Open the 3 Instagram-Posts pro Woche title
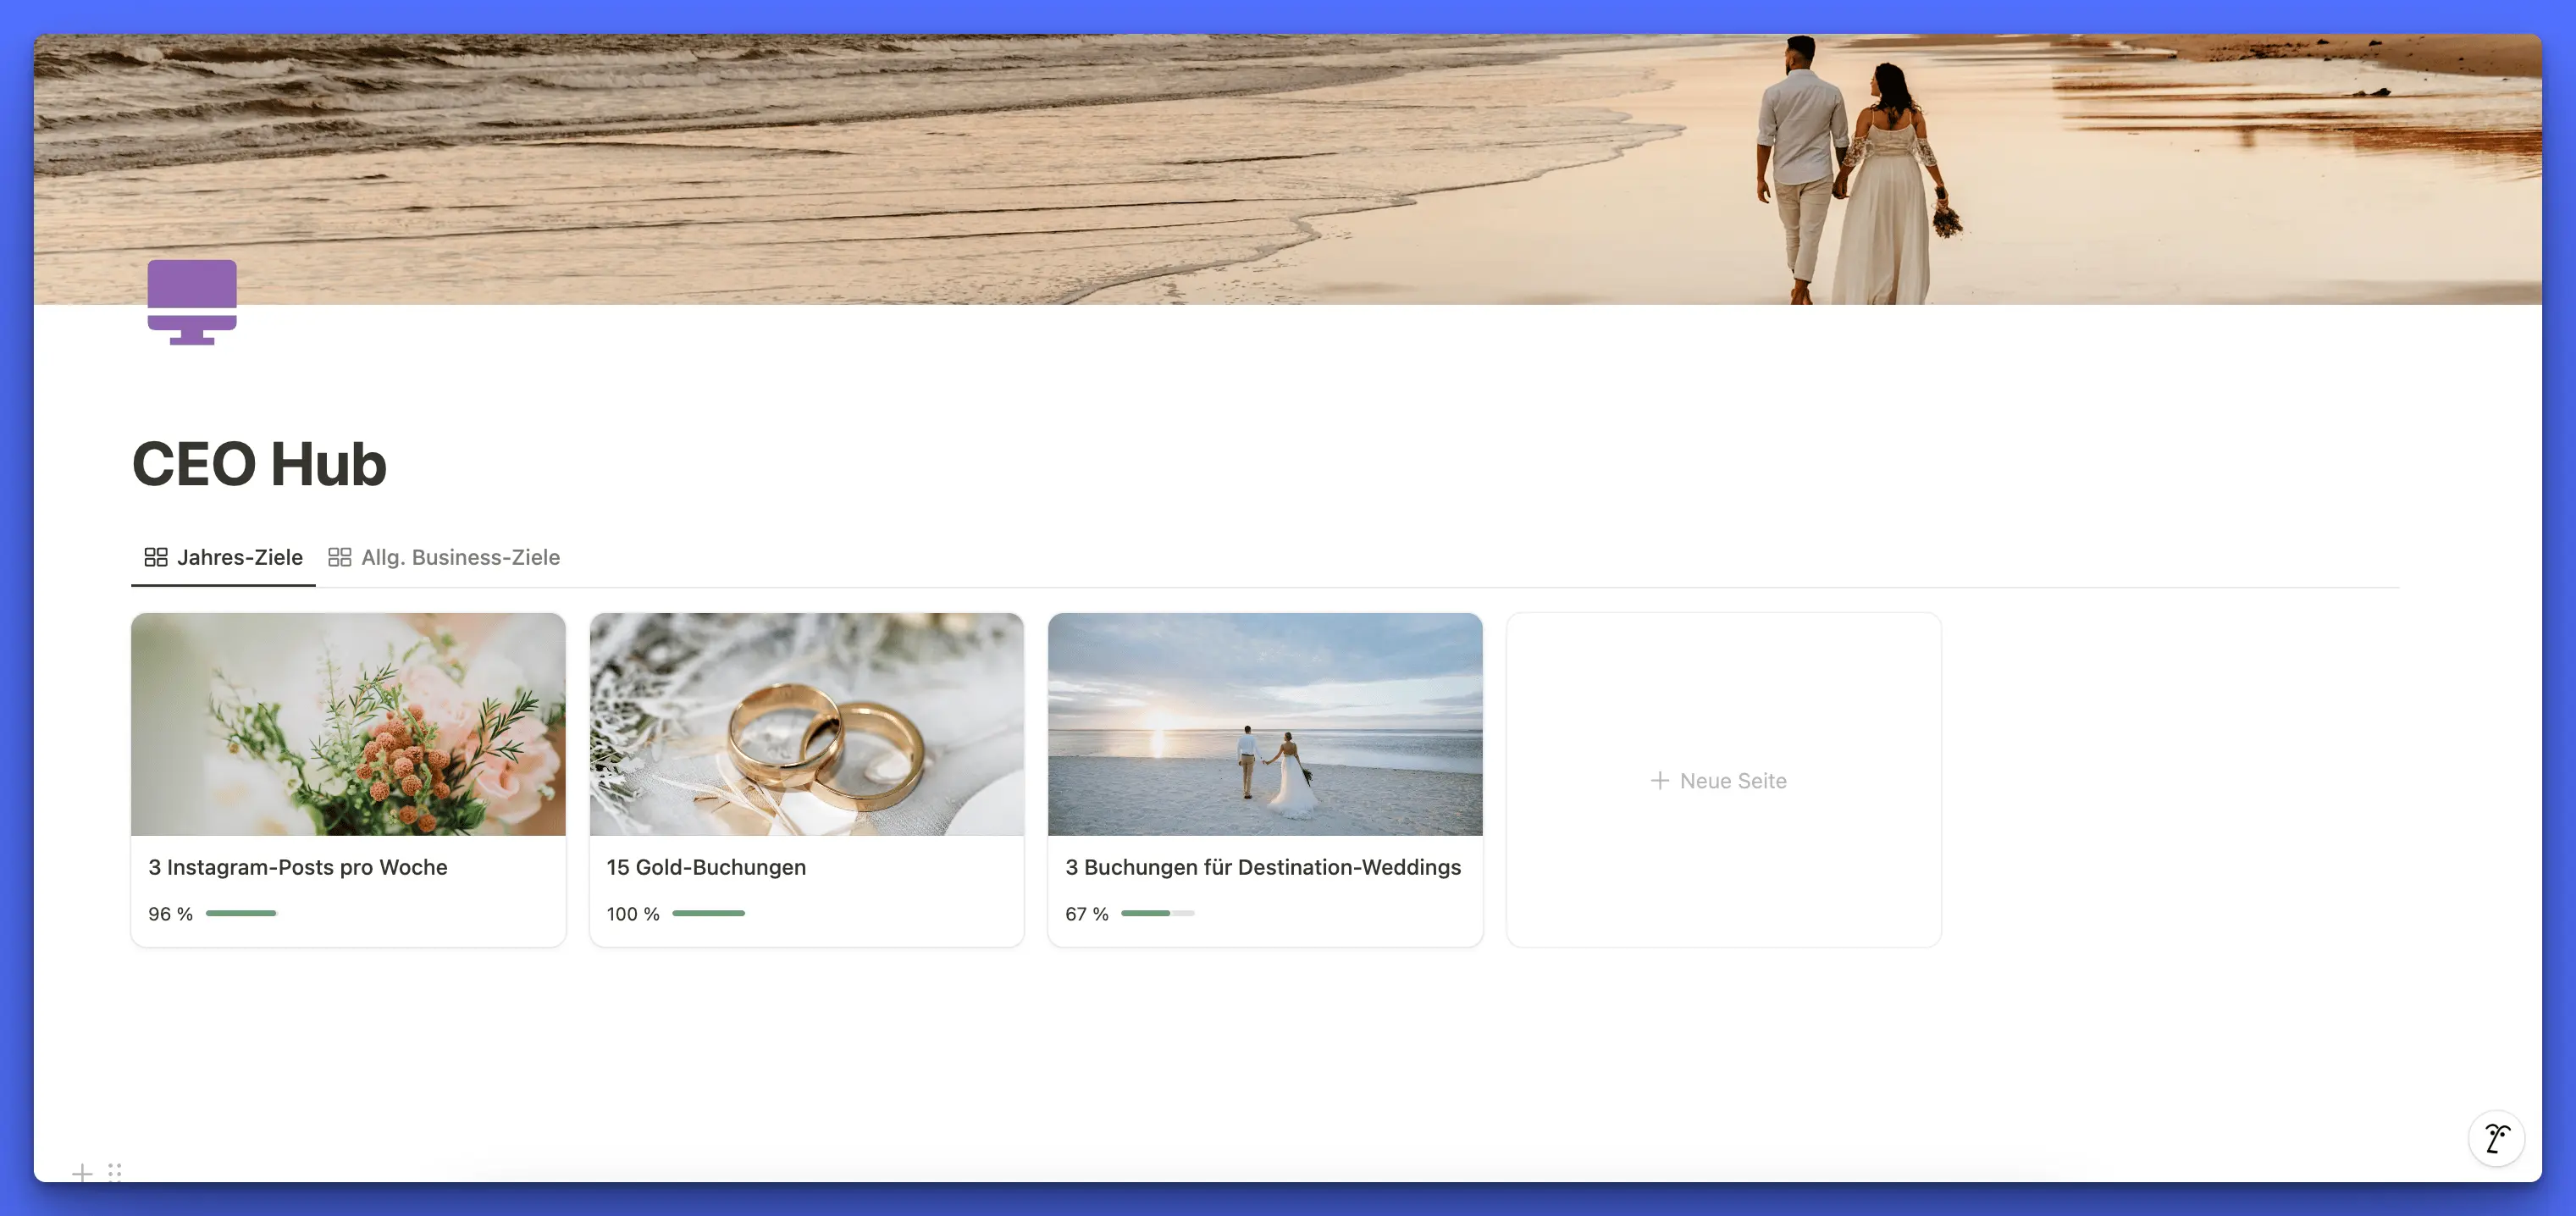The height and width of the screenshot is (1216, 2576). click(x=298, y=867)
